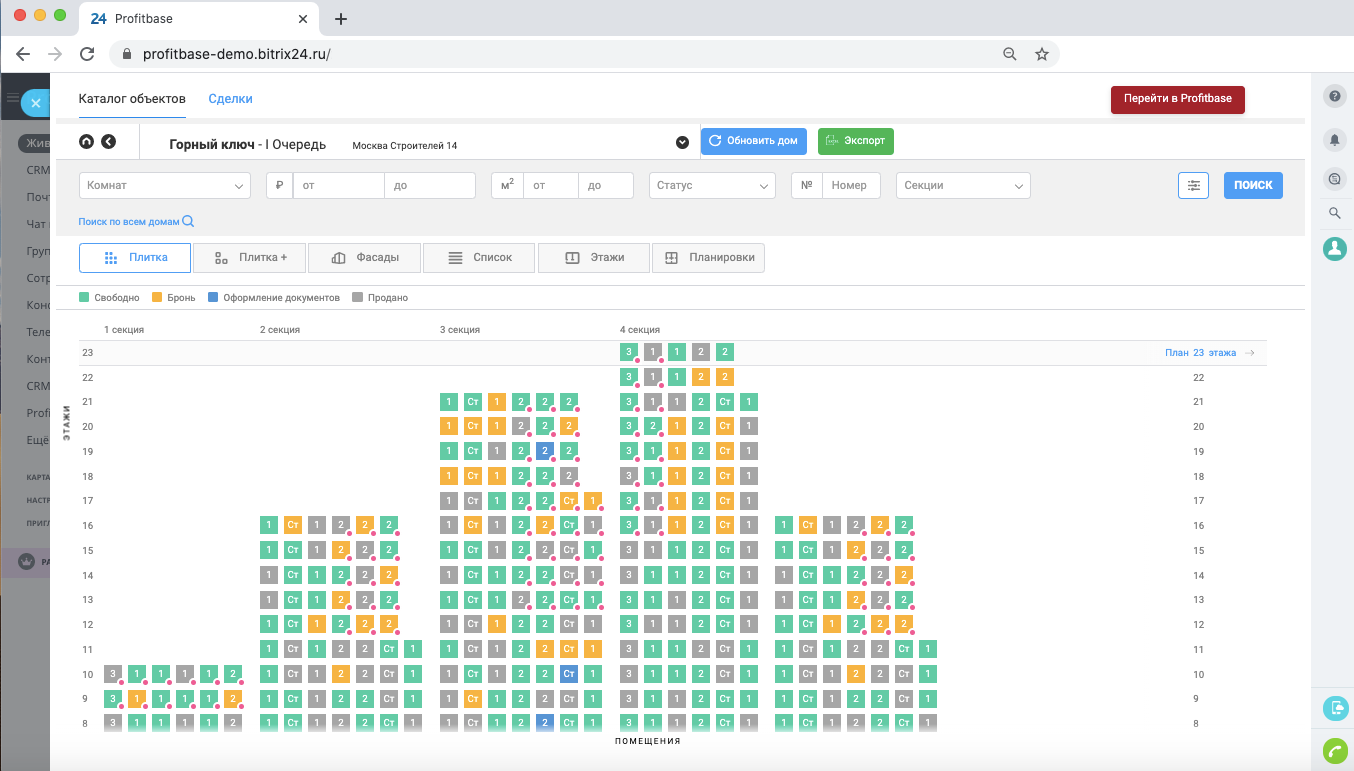Click the teal mobile app icon in the right sidebar

(x=1335, y=709)
